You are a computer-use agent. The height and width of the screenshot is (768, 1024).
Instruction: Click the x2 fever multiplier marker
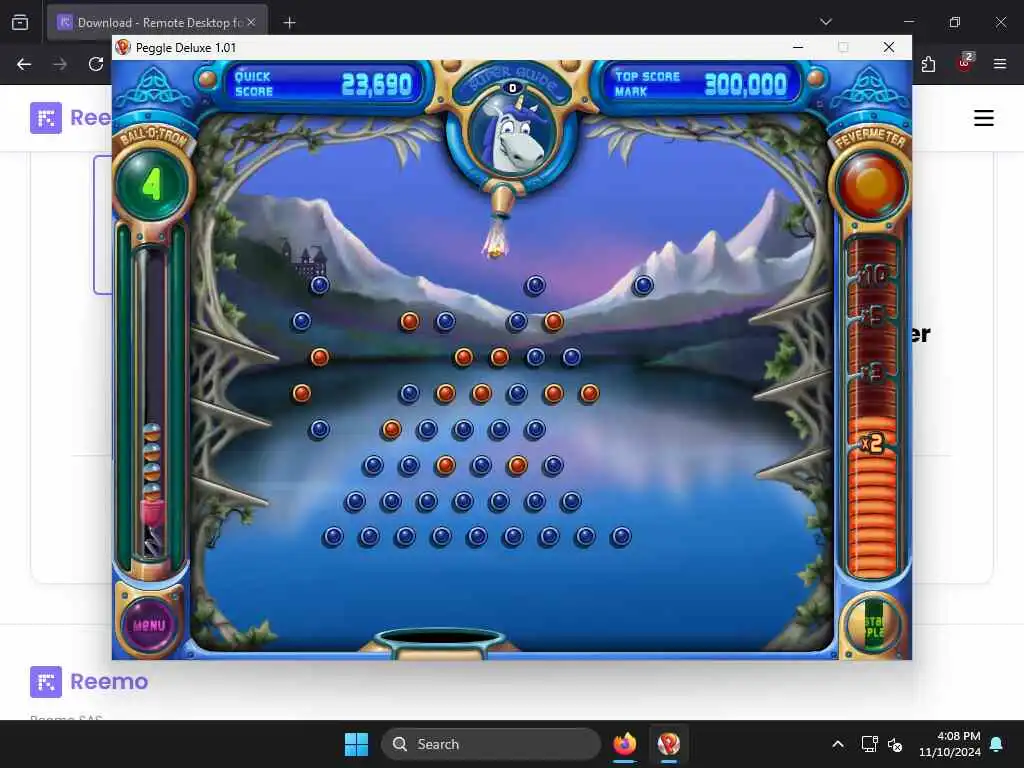(871, 443)
